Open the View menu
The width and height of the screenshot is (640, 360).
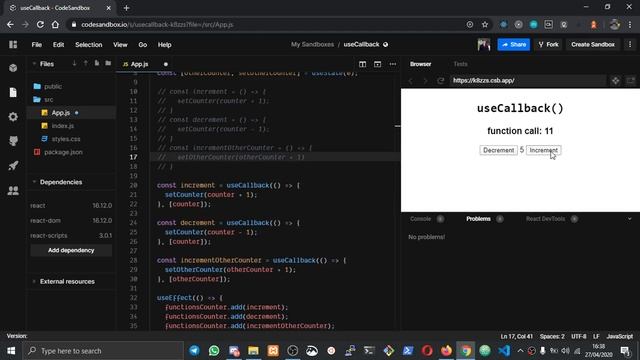pos(120,44)
